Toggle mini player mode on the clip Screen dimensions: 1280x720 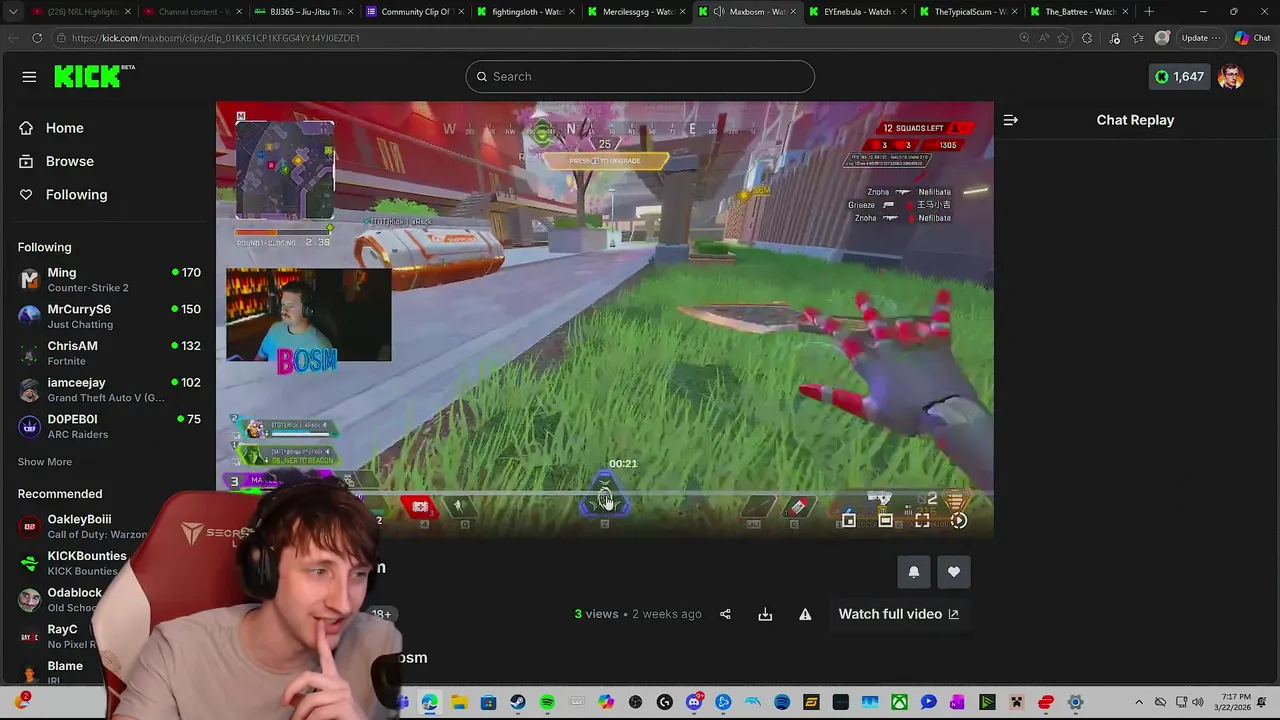tap(848, 520)
